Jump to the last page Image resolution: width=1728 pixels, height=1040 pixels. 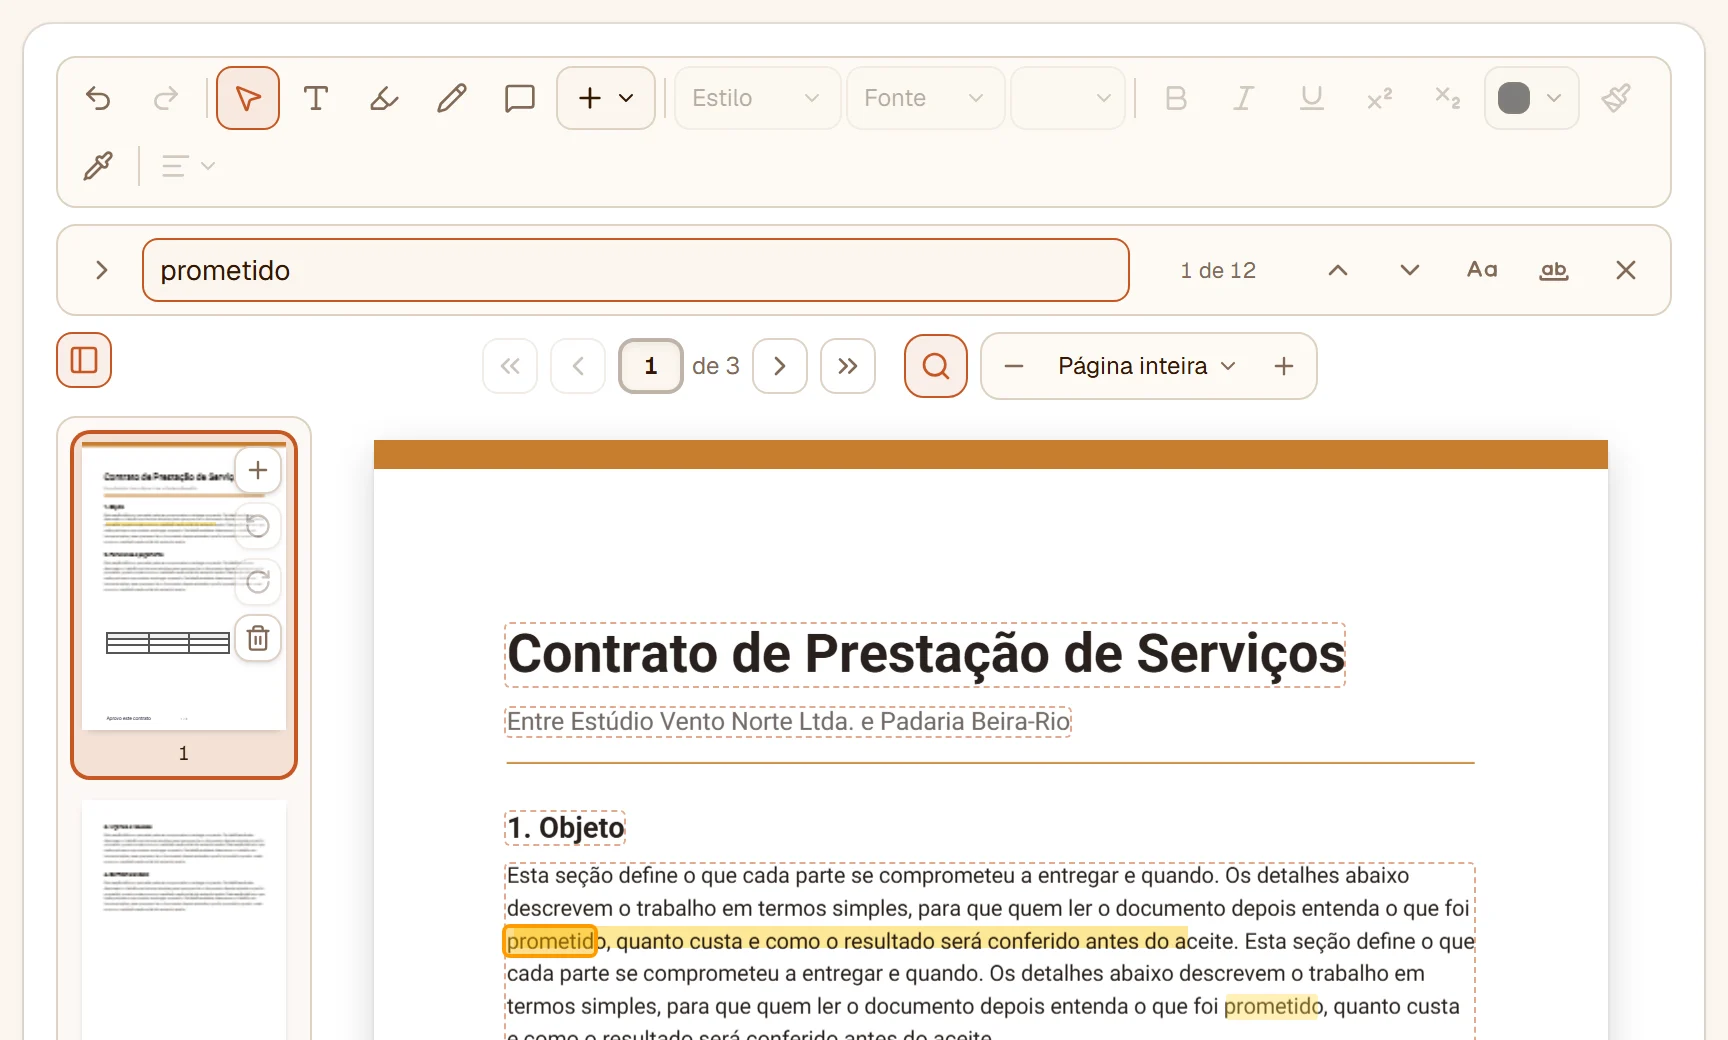848,366
